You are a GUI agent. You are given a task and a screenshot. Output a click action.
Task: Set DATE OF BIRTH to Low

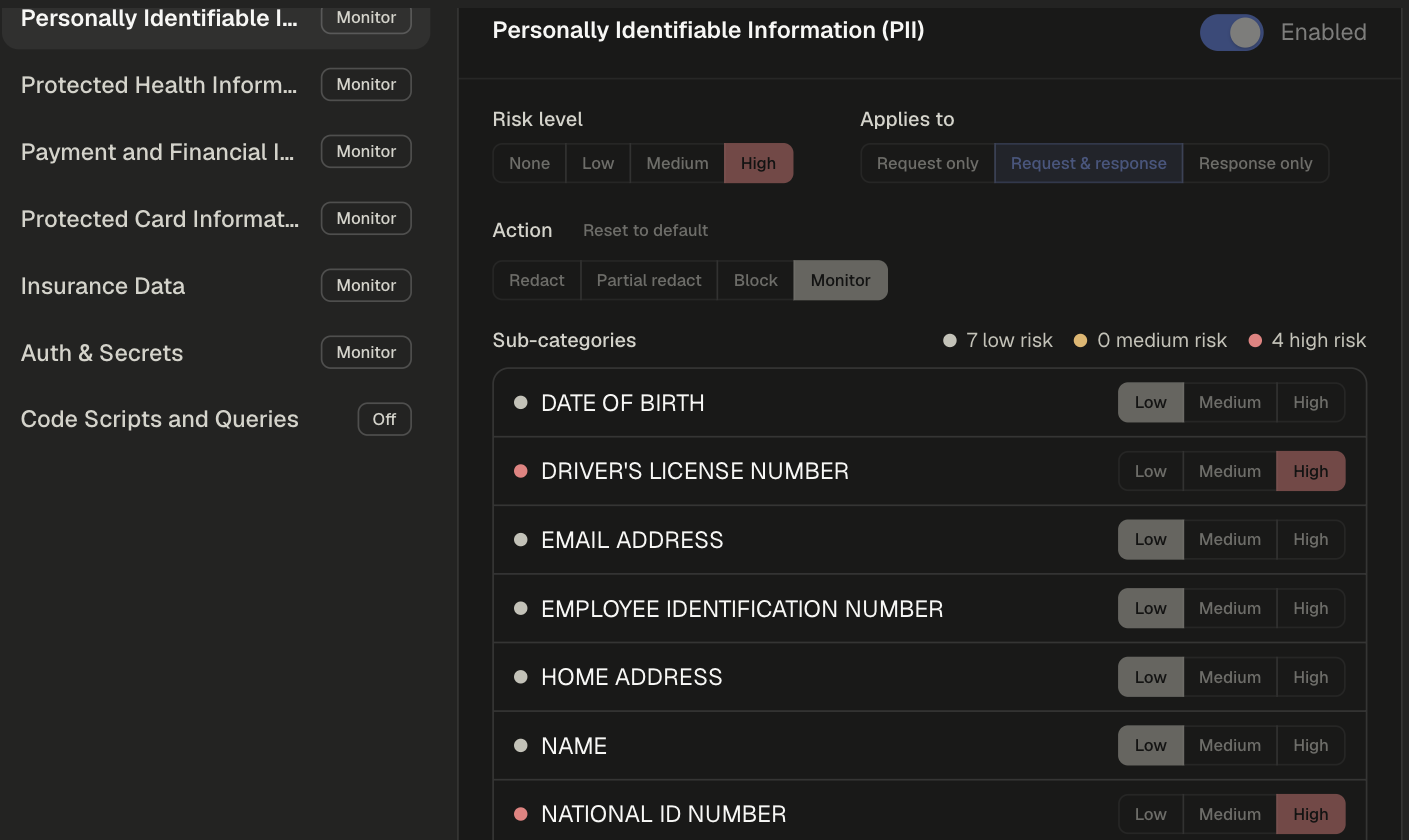(1150, 402)
